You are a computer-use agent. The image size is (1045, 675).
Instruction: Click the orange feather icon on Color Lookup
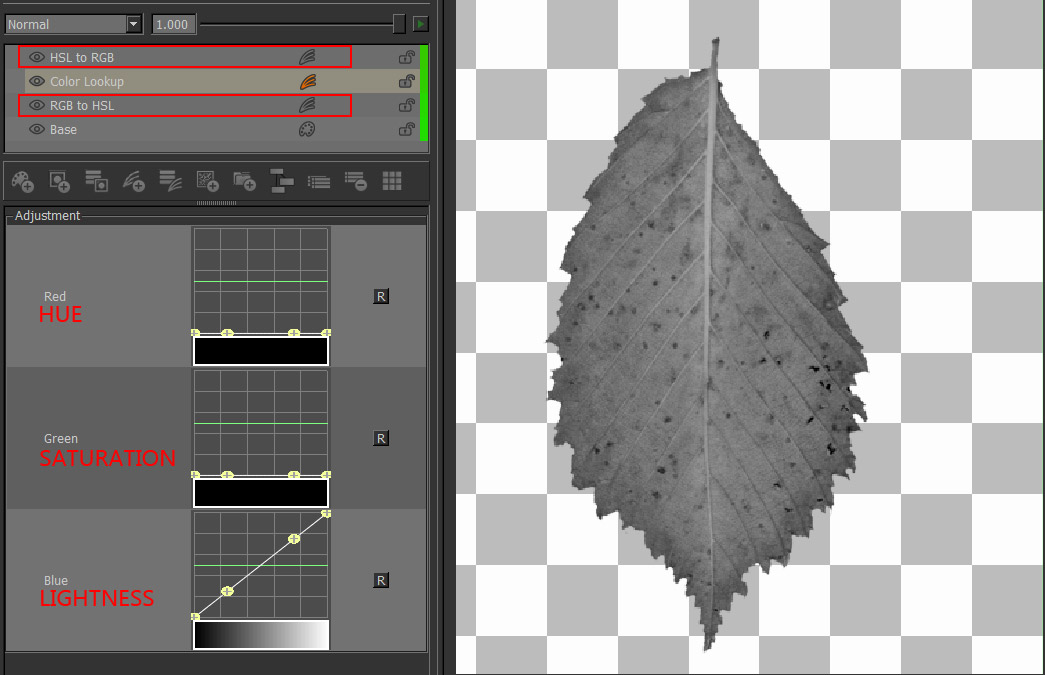coord(308,82)
